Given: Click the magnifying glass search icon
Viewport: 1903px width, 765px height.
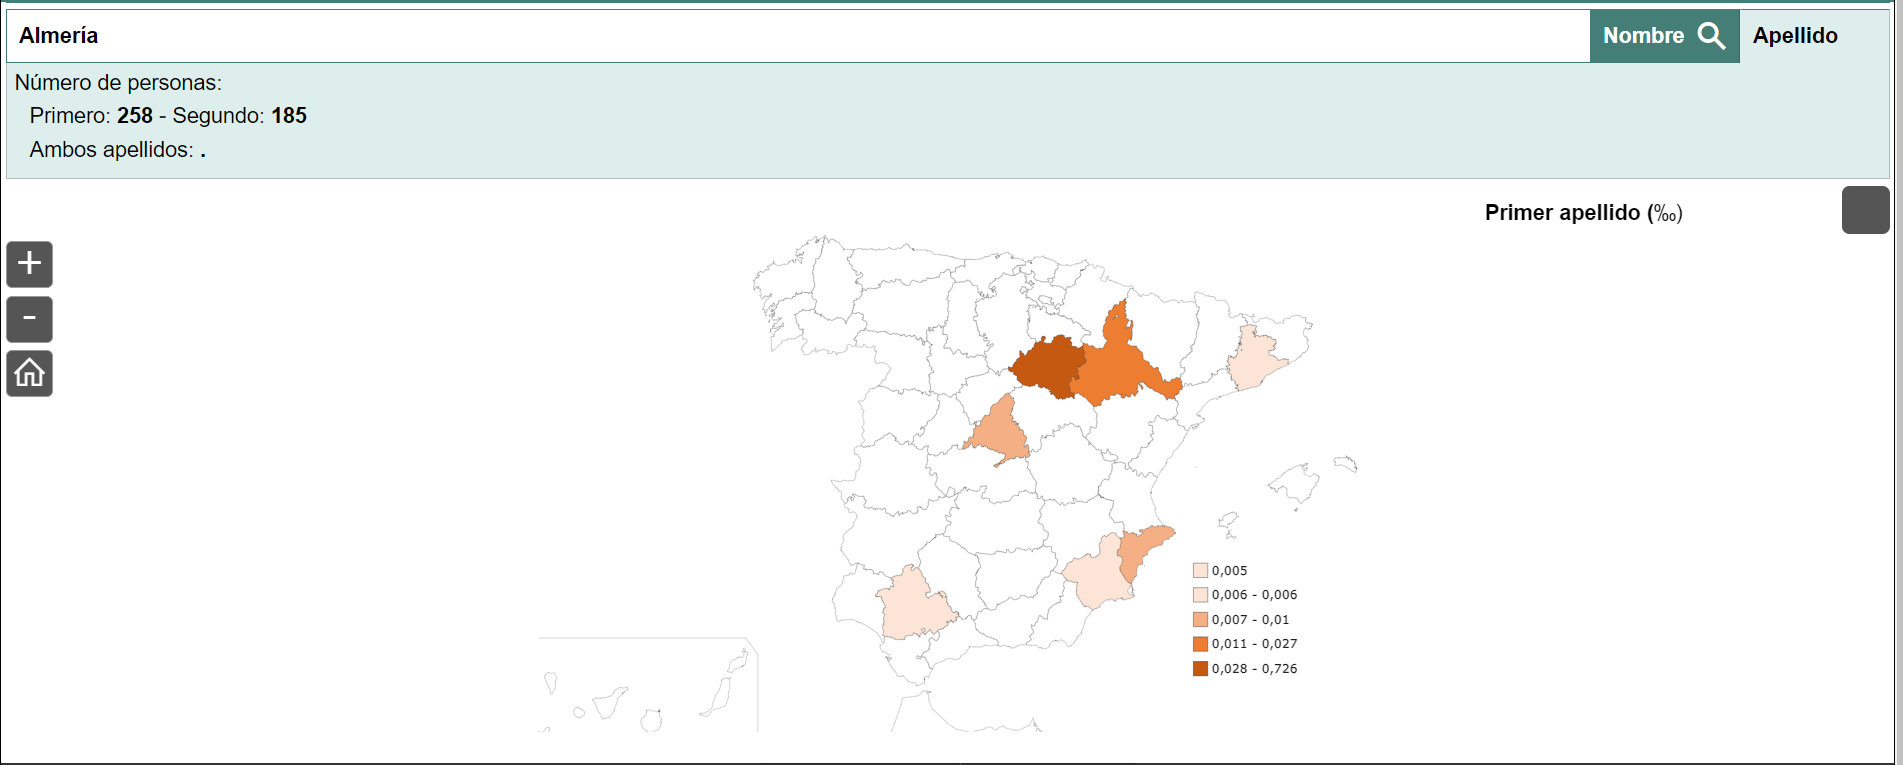Looking at the screenshot, I should tap(1712, 36).
